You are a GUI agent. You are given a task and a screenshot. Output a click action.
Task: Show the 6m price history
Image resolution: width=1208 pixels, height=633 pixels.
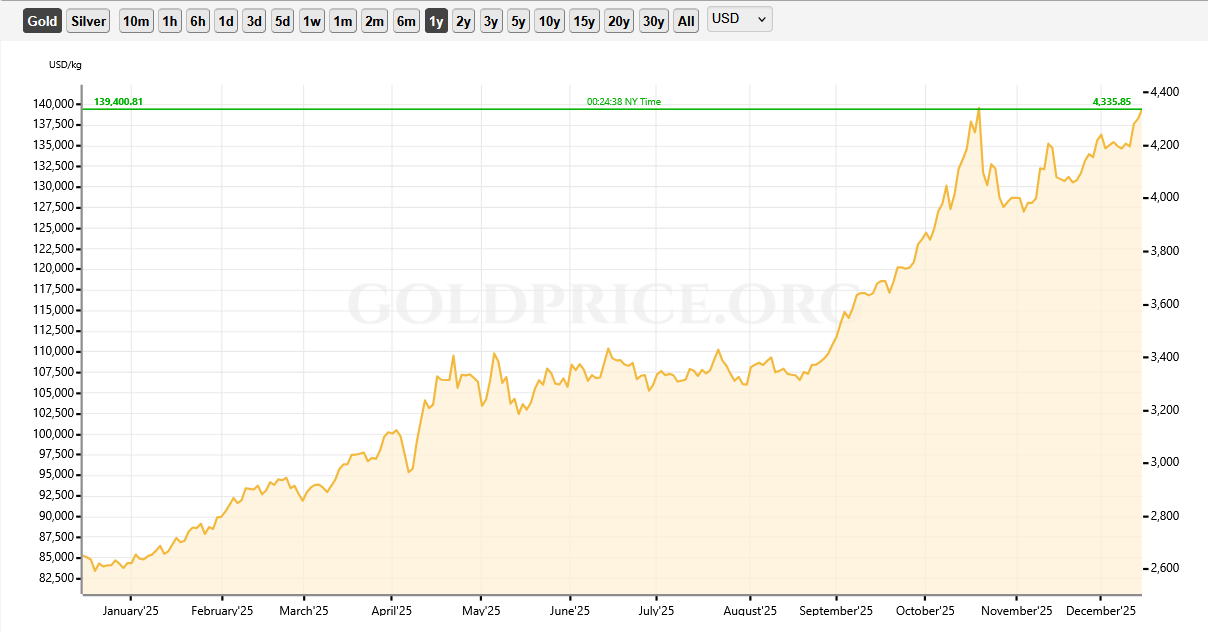click(x=406, y=21)
